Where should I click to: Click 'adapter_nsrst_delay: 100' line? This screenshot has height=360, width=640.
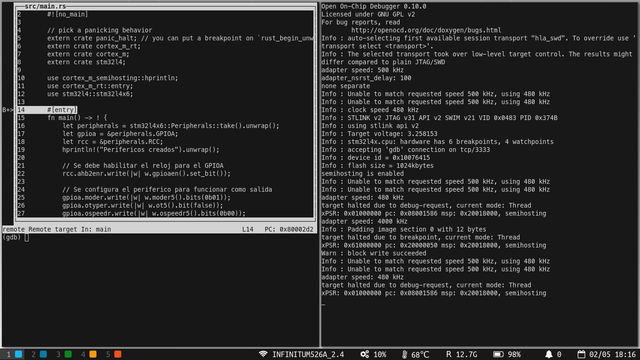(x=366, y=78)
